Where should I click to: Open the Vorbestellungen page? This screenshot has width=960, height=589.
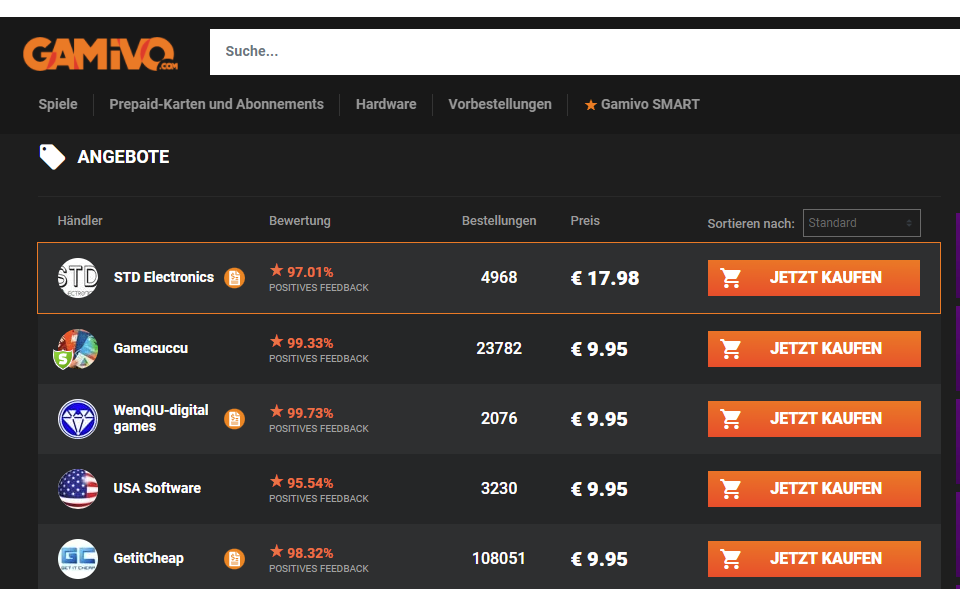(500, 104)
